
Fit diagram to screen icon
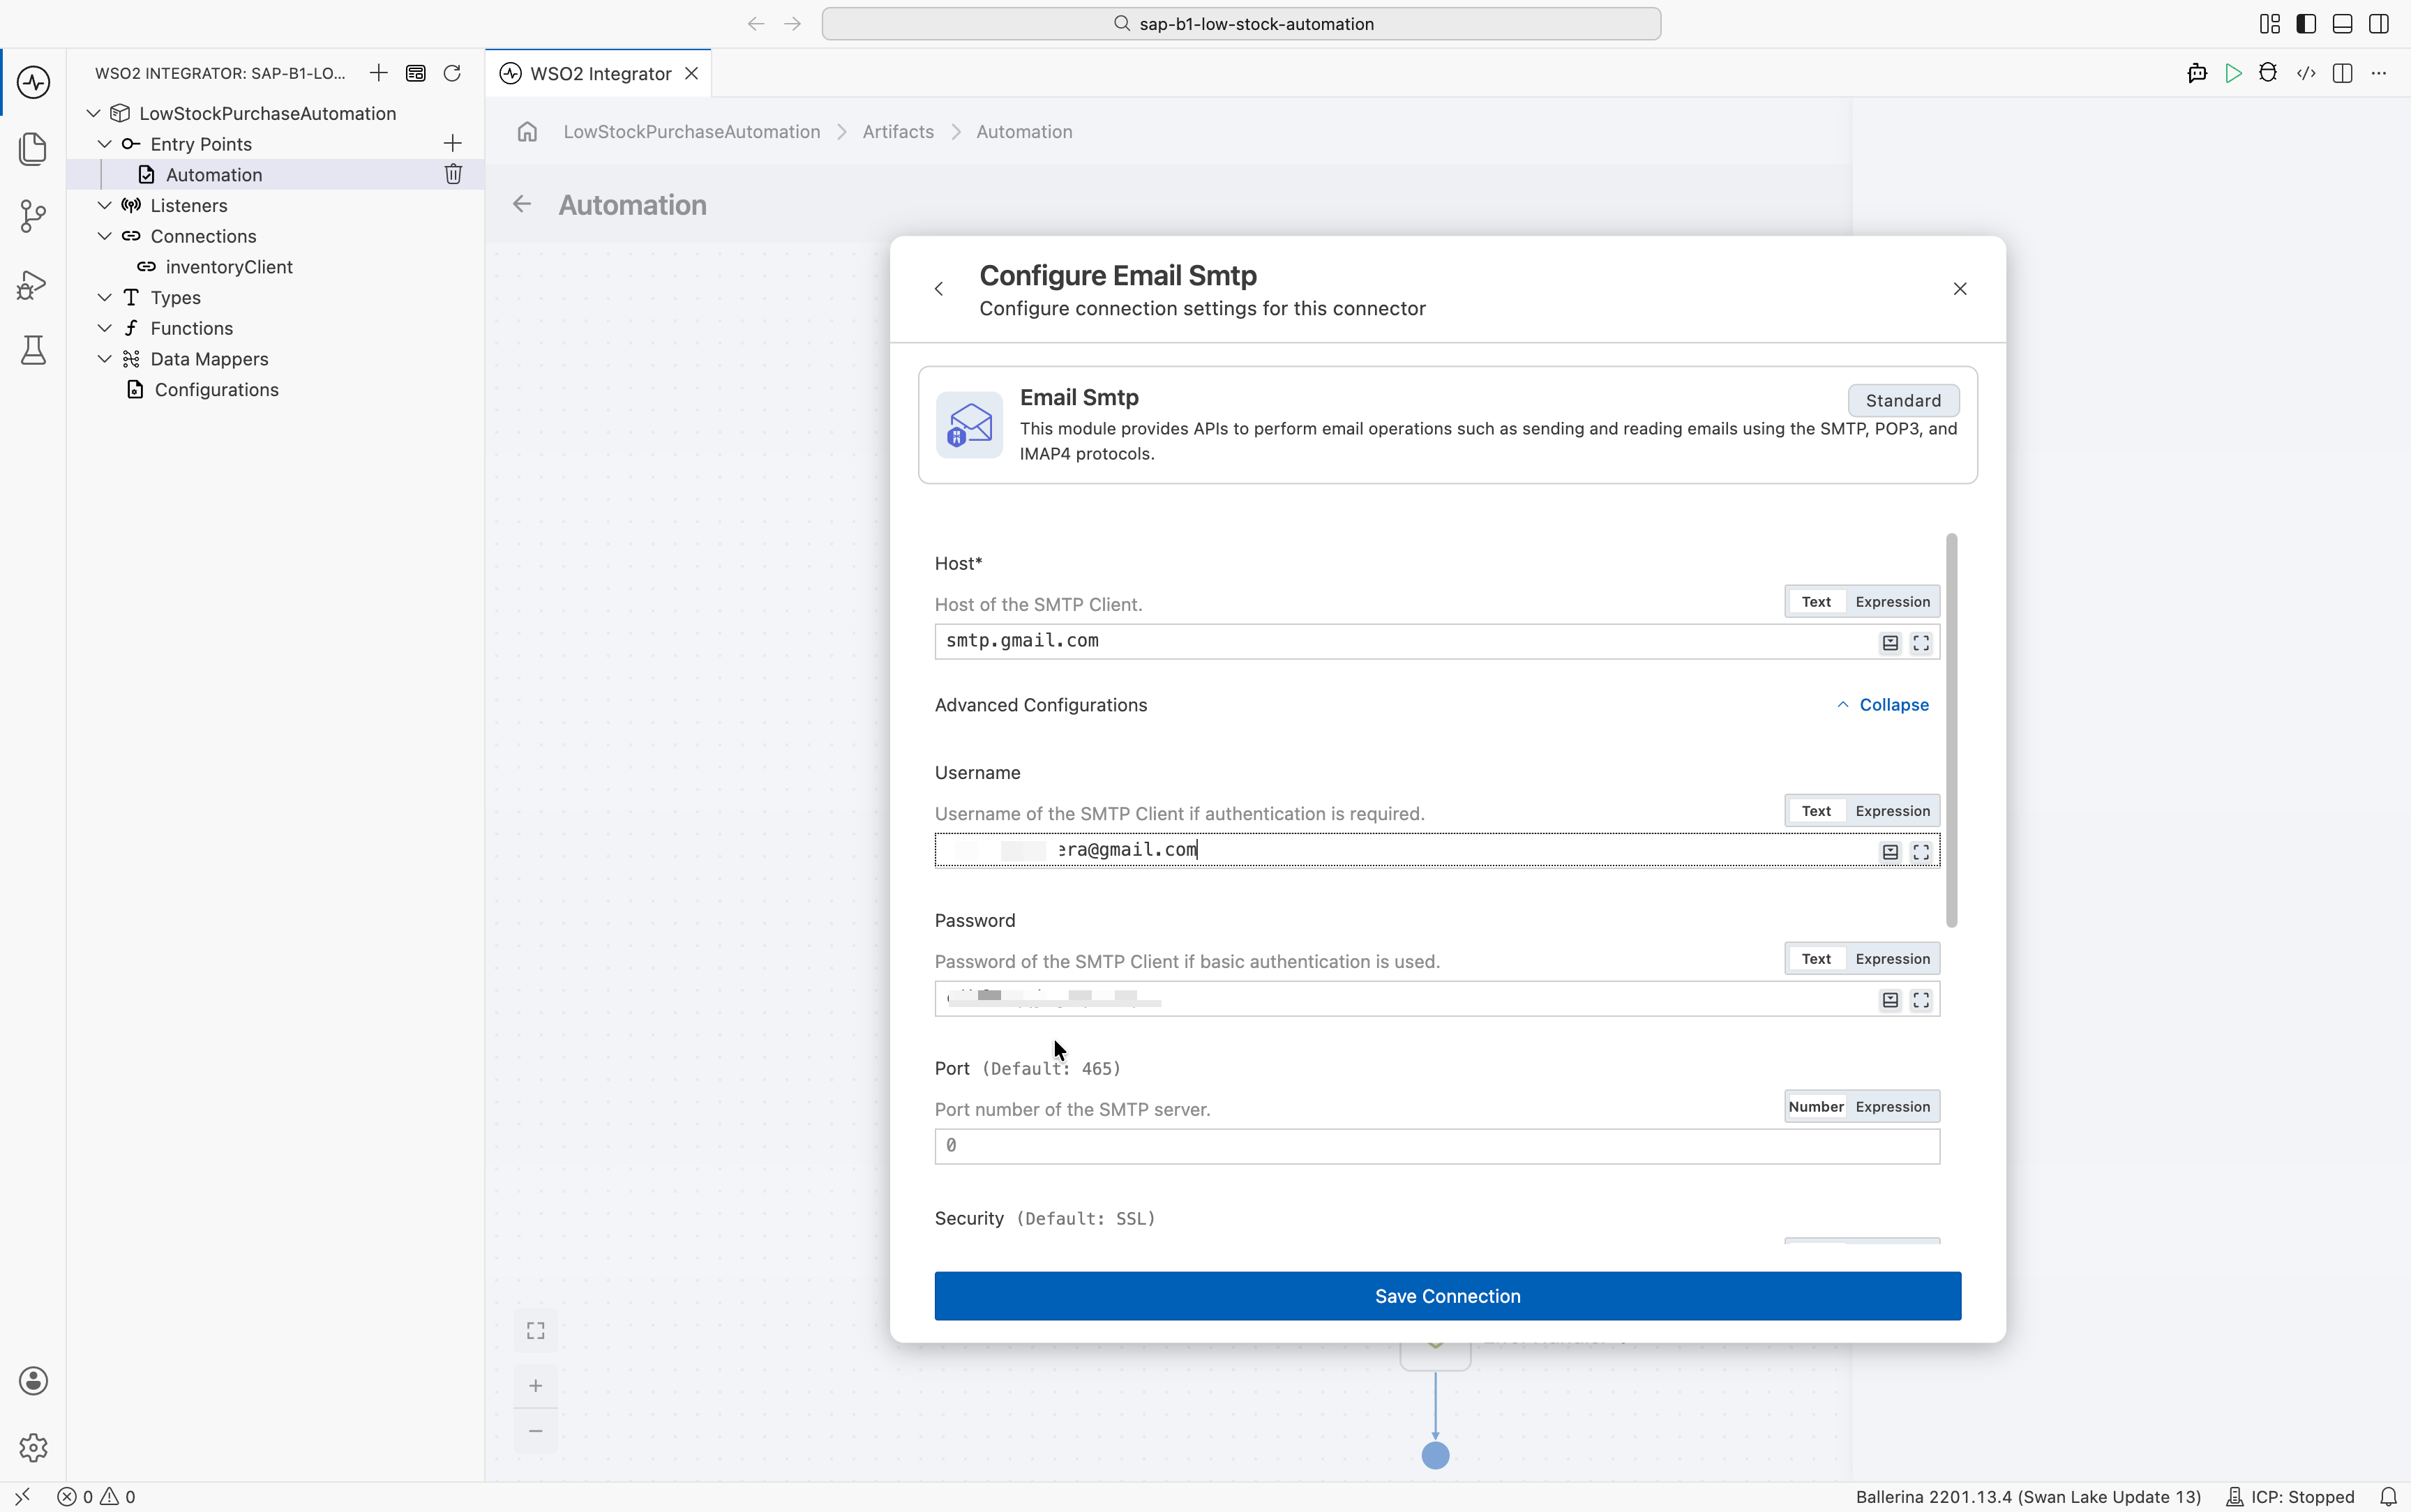click(536, 1331)
